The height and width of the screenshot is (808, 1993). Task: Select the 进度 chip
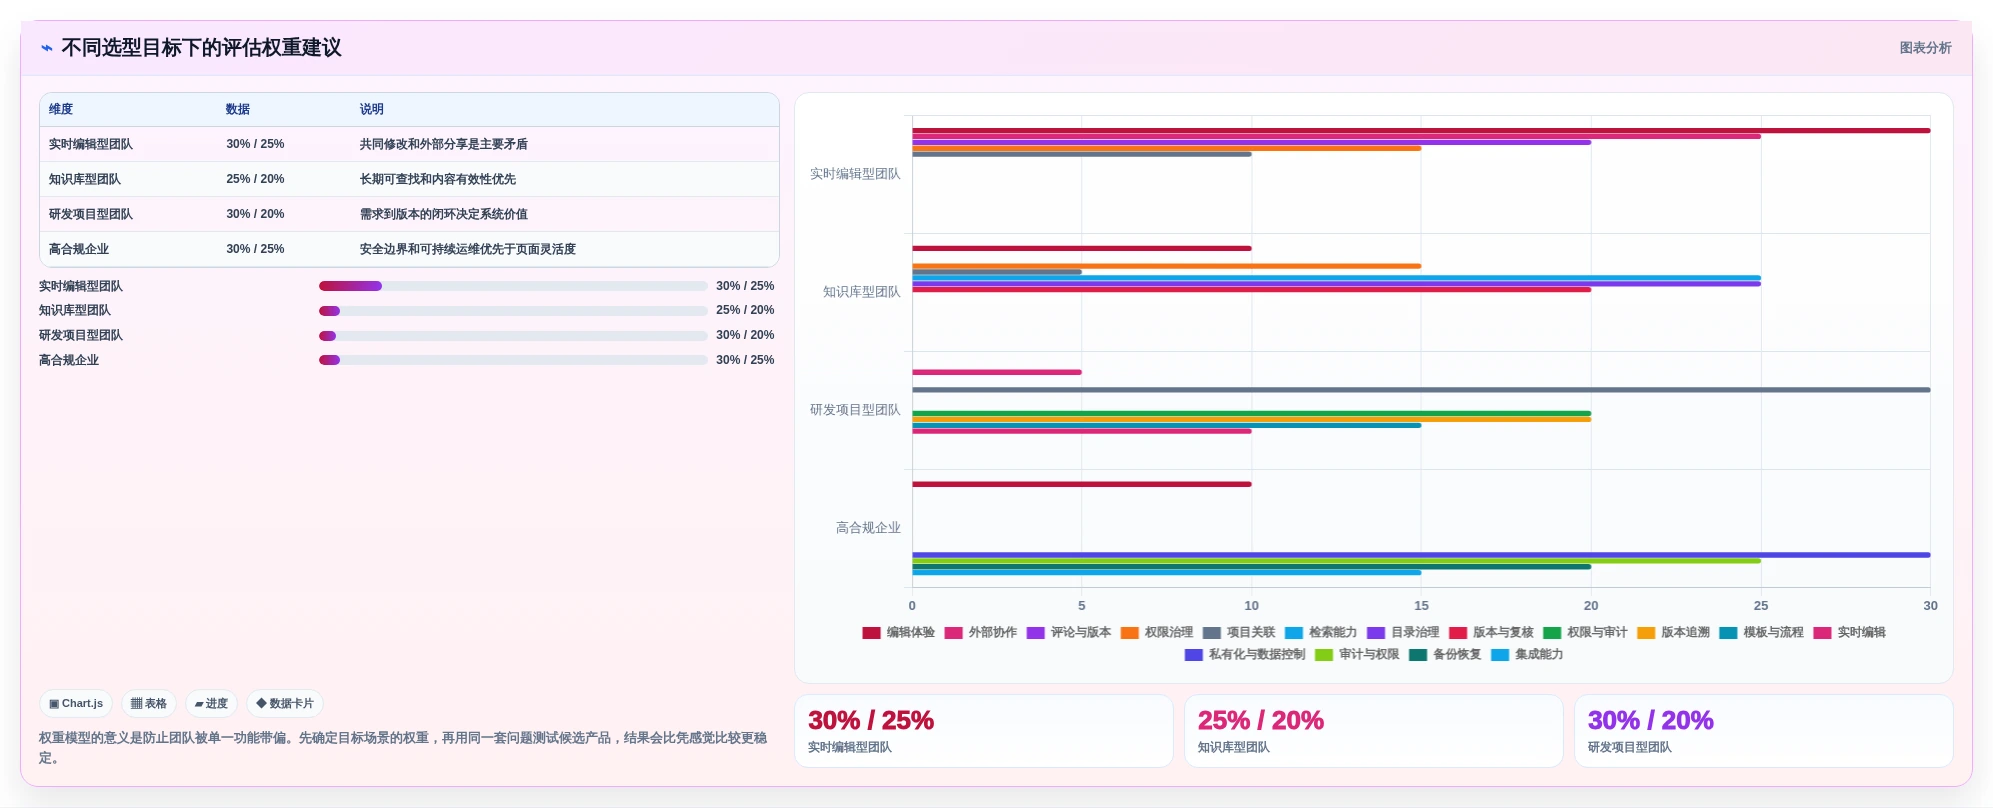(x=211, y=704)
